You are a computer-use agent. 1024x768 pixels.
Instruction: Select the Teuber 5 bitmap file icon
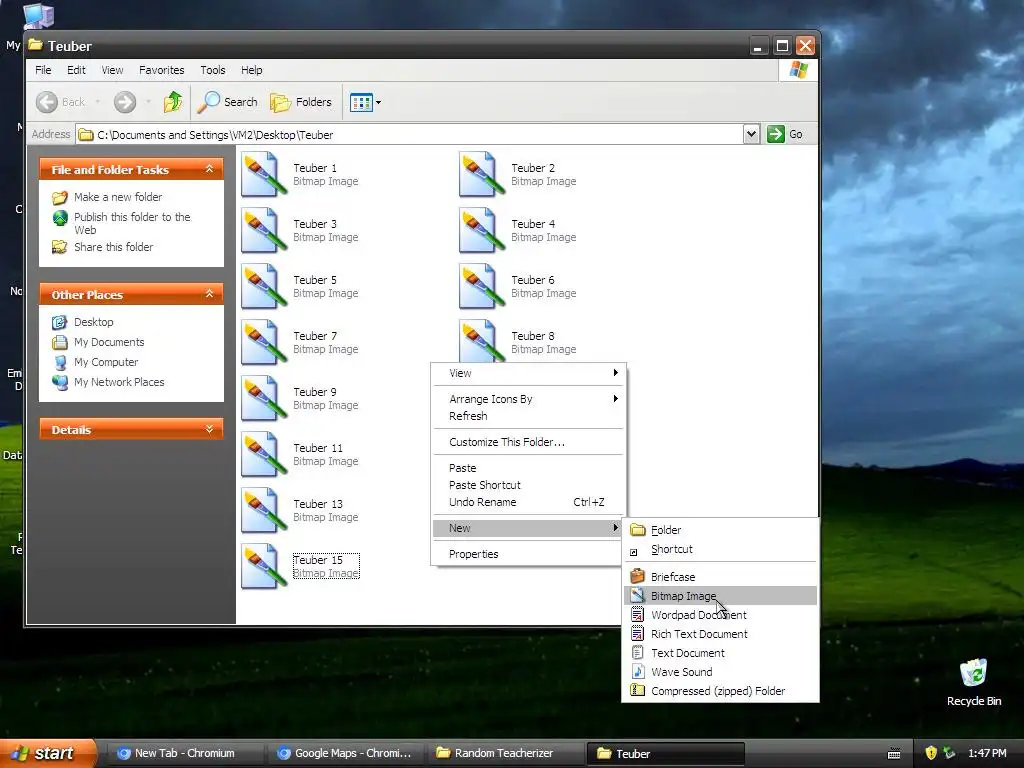tap(264, 287)
